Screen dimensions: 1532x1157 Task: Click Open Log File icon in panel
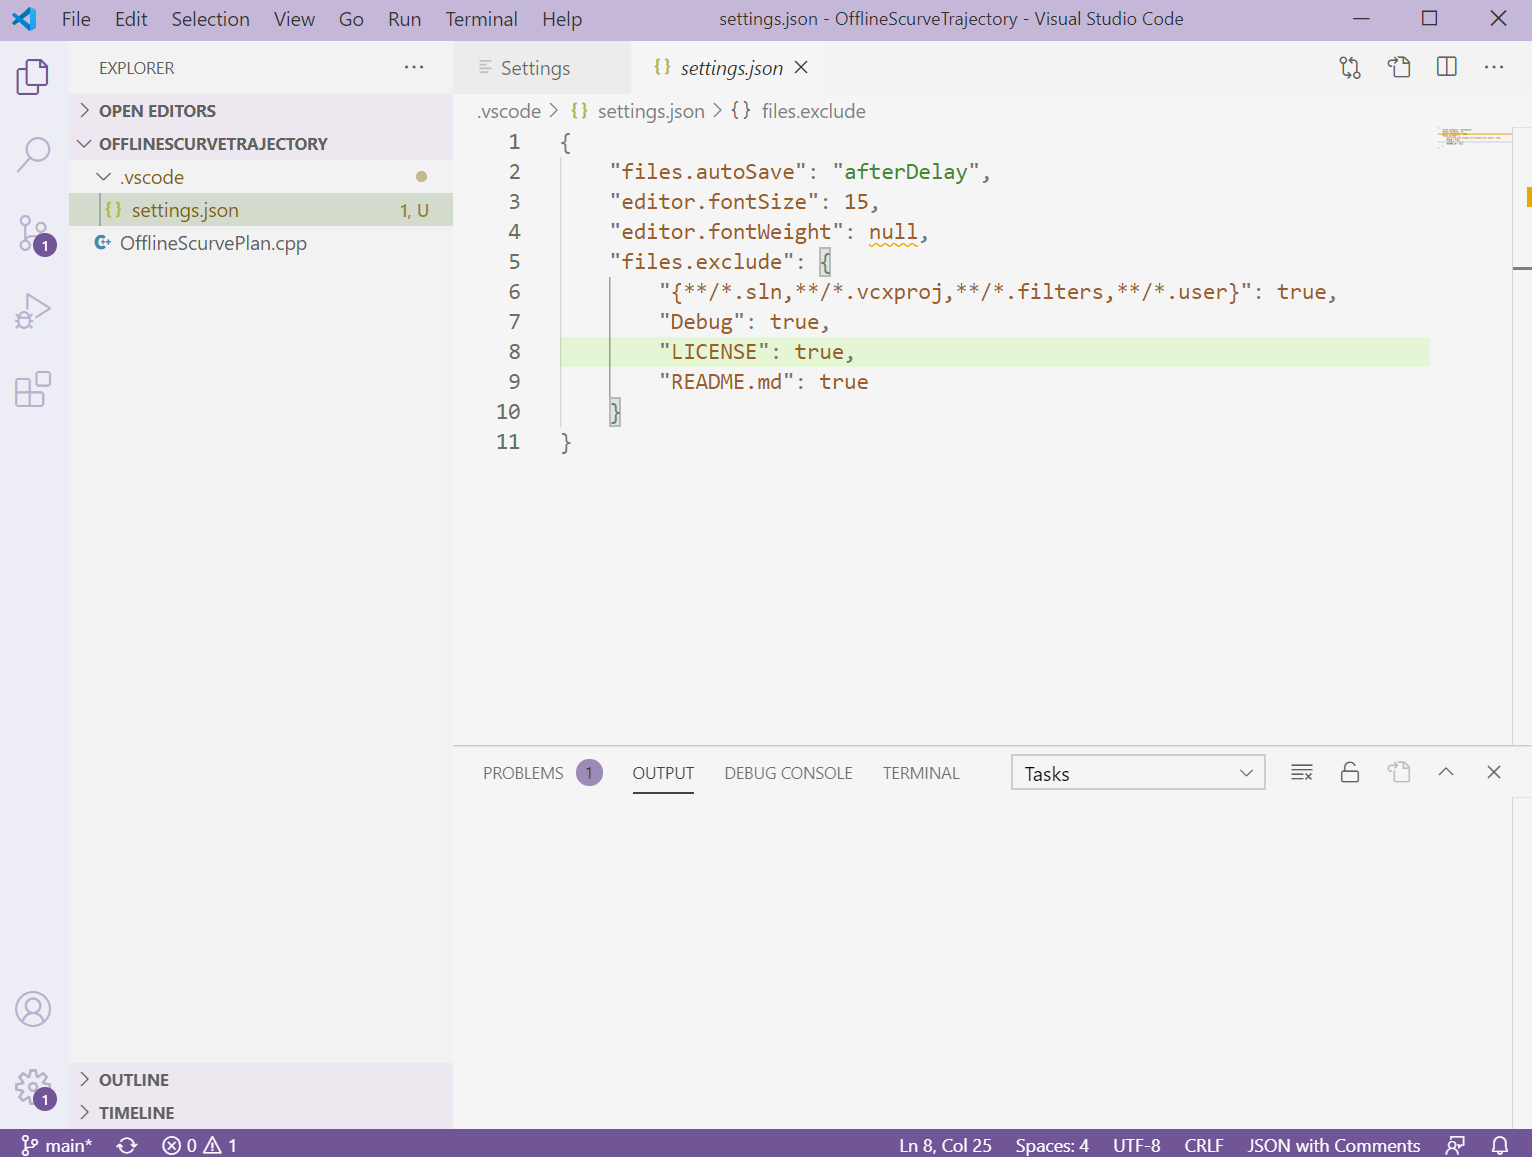coord(1398,772)
